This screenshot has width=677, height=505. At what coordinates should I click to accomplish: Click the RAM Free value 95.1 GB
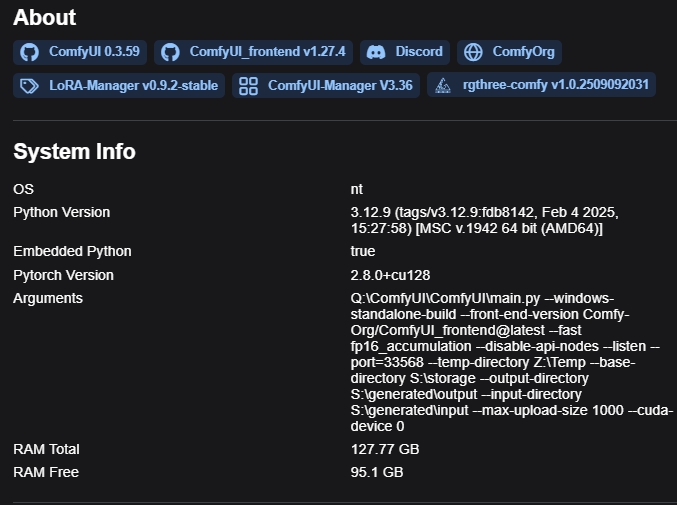(x=377, y=472)
